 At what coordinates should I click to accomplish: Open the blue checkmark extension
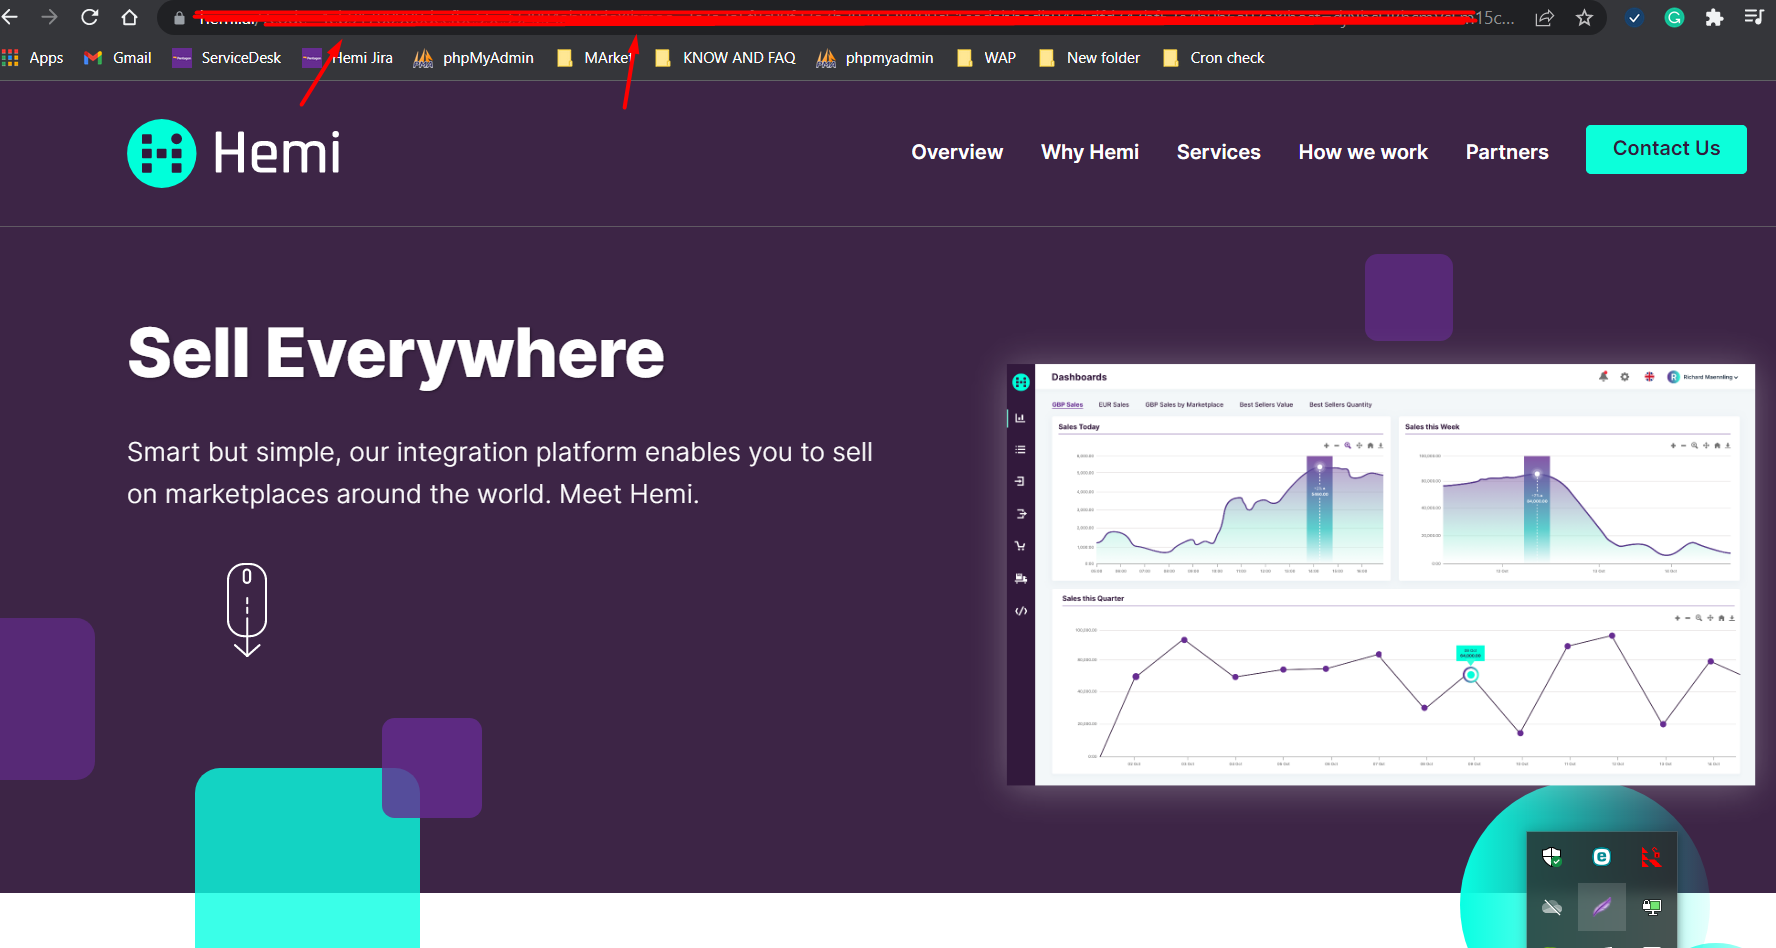click(x=1634, y=18)
